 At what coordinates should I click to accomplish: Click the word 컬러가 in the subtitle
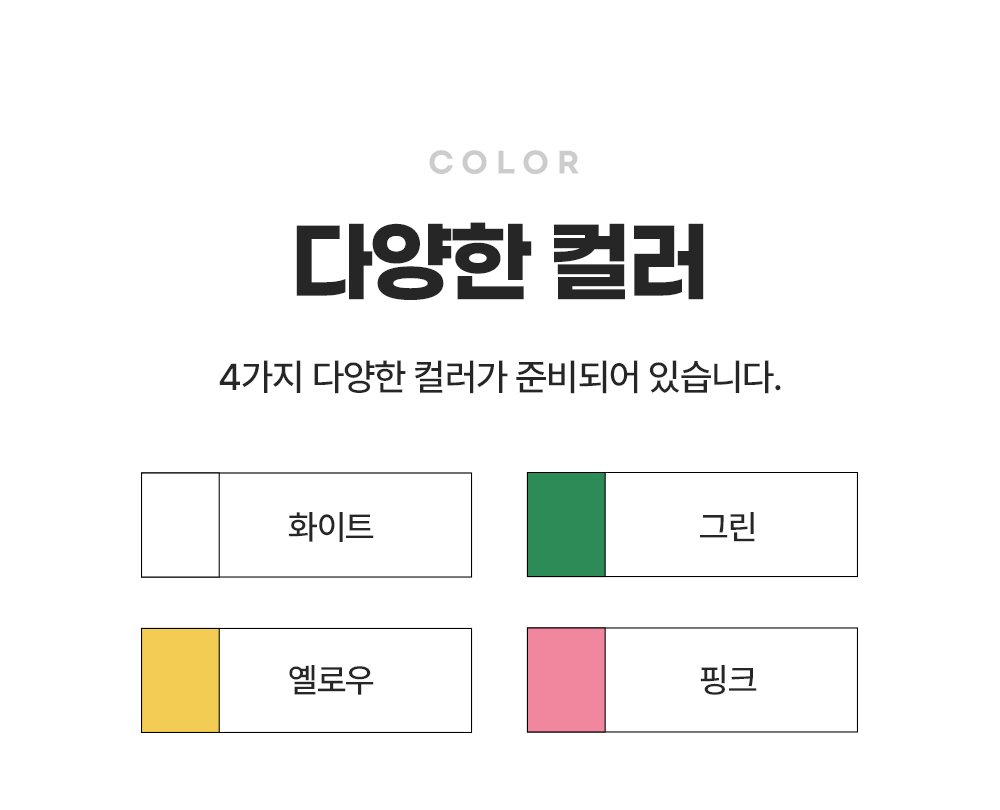click(460, 377)
